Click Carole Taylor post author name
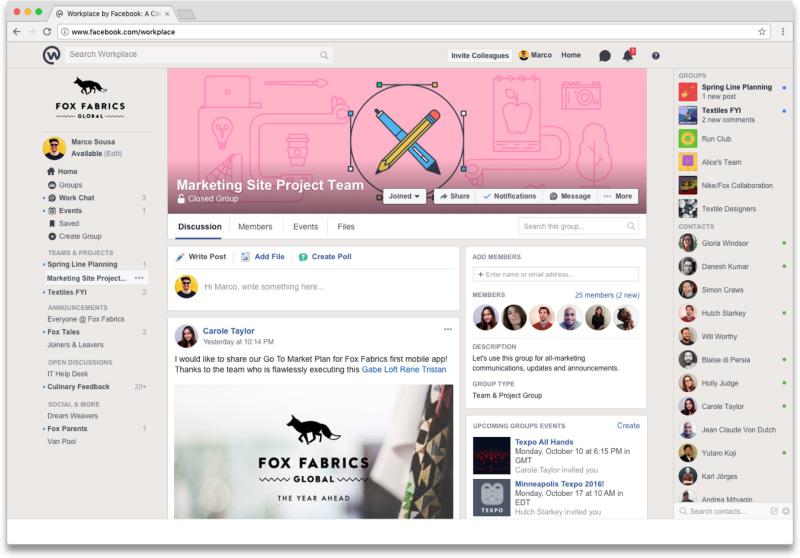This screenshot has height=558, width=800. [229, 331]
